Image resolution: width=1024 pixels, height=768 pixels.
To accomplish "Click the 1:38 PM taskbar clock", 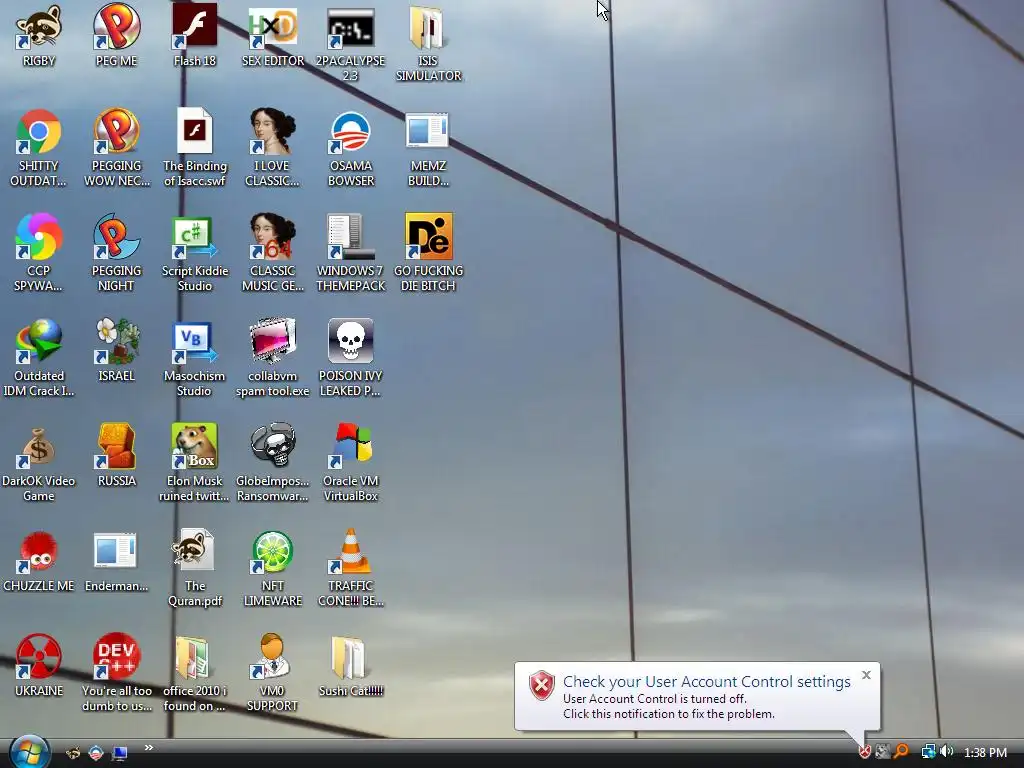I will (985, 752).
